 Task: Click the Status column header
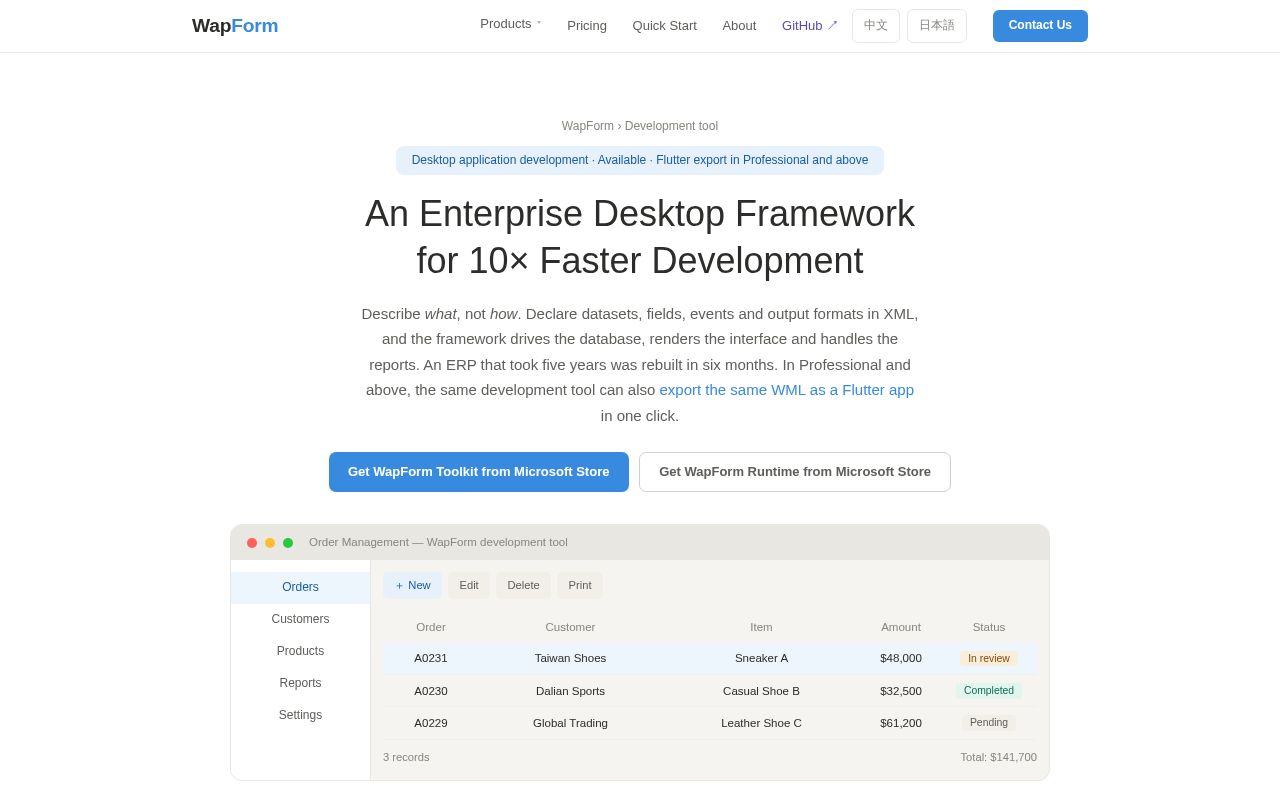[989, 628]
